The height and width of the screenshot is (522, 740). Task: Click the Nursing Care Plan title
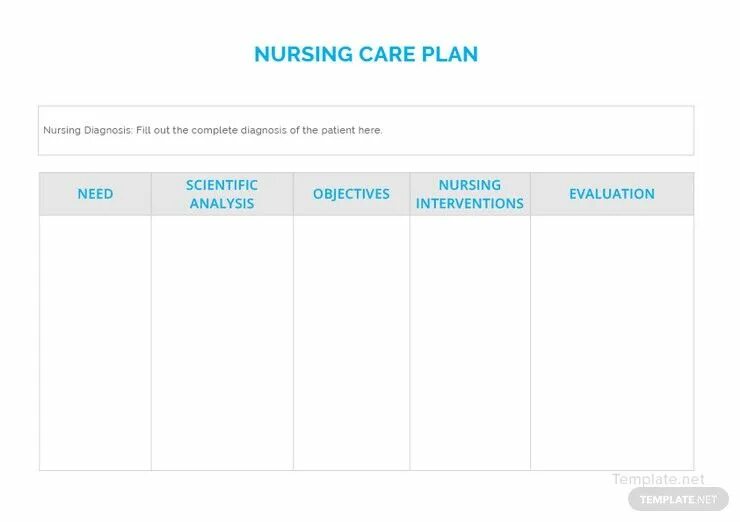click(x=366, y=54)
